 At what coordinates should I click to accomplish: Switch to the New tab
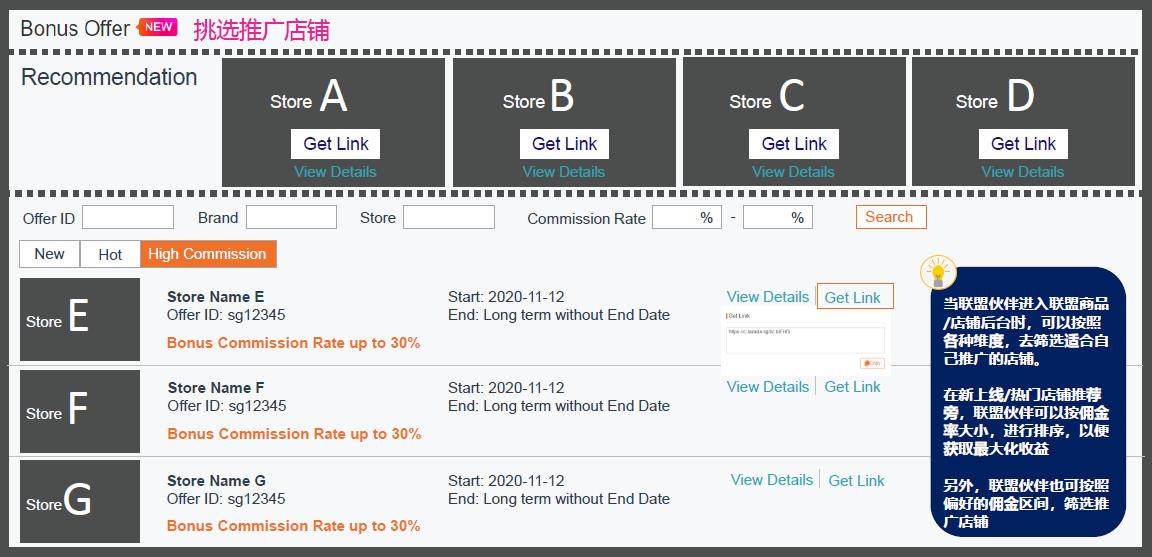(x=49, y=254)
